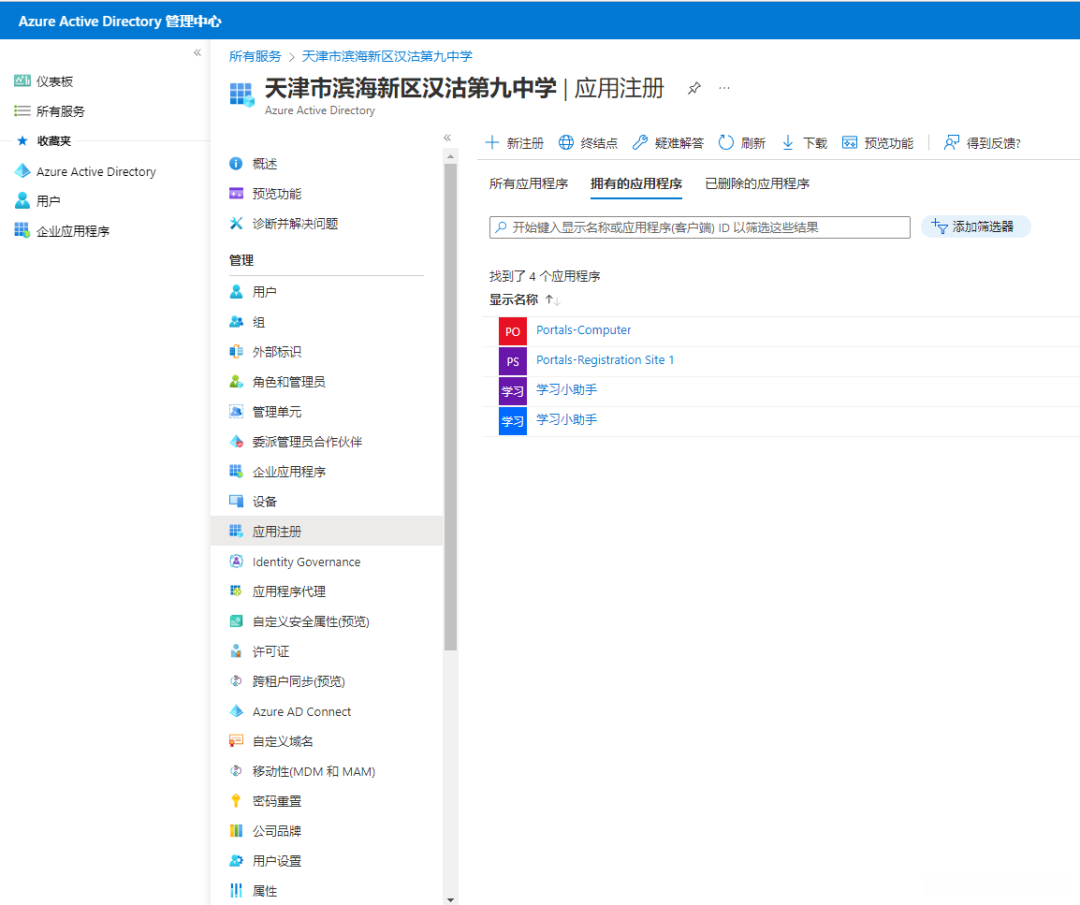1080x905 pixels.
Task: Open 角色和管理员 icon
Action: (x=236, y=382)
